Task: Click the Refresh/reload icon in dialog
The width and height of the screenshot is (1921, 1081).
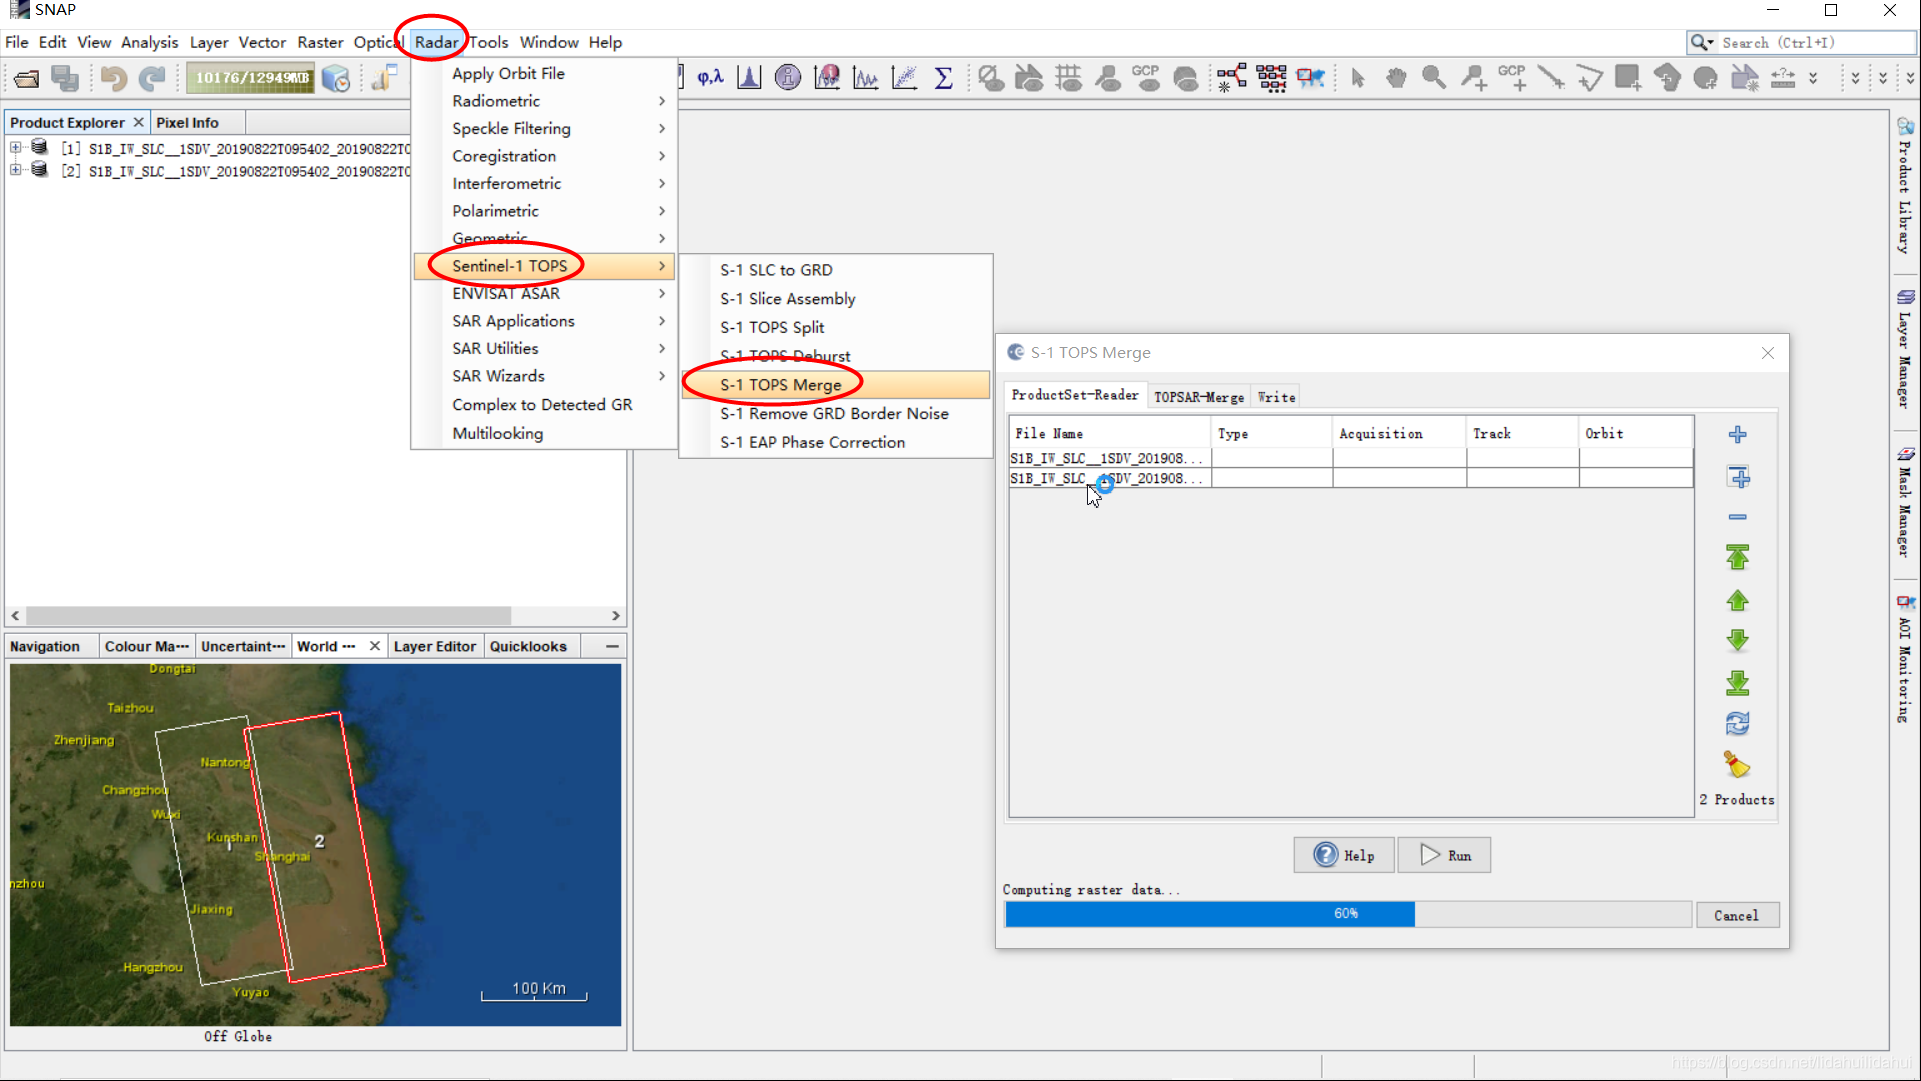Action: [1738, 723]
